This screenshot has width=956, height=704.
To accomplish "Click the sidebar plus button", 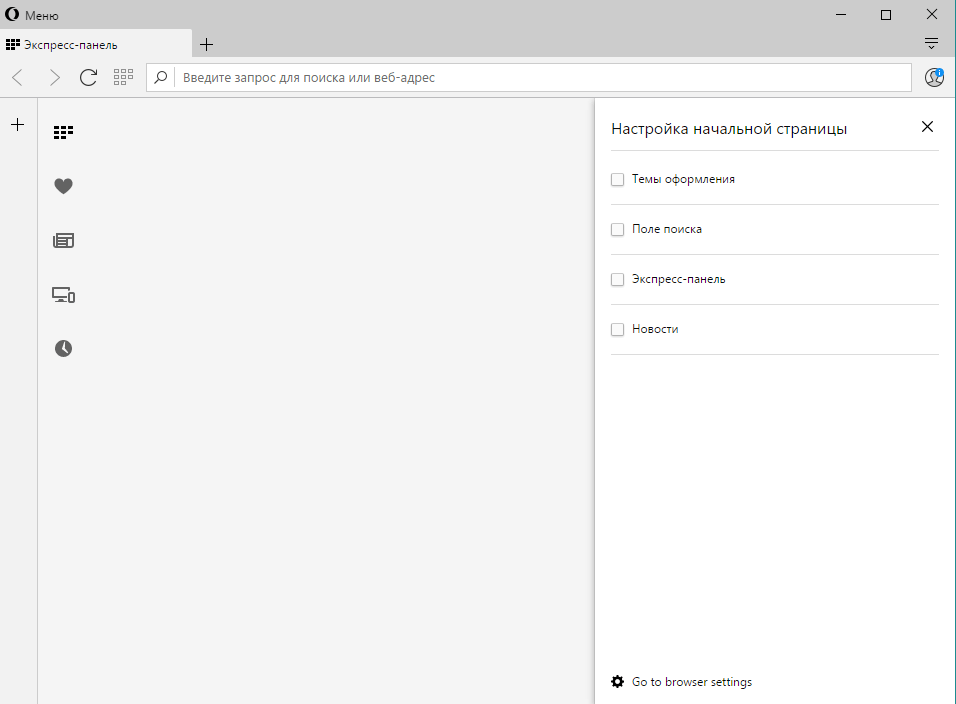I will click(17, 125).
